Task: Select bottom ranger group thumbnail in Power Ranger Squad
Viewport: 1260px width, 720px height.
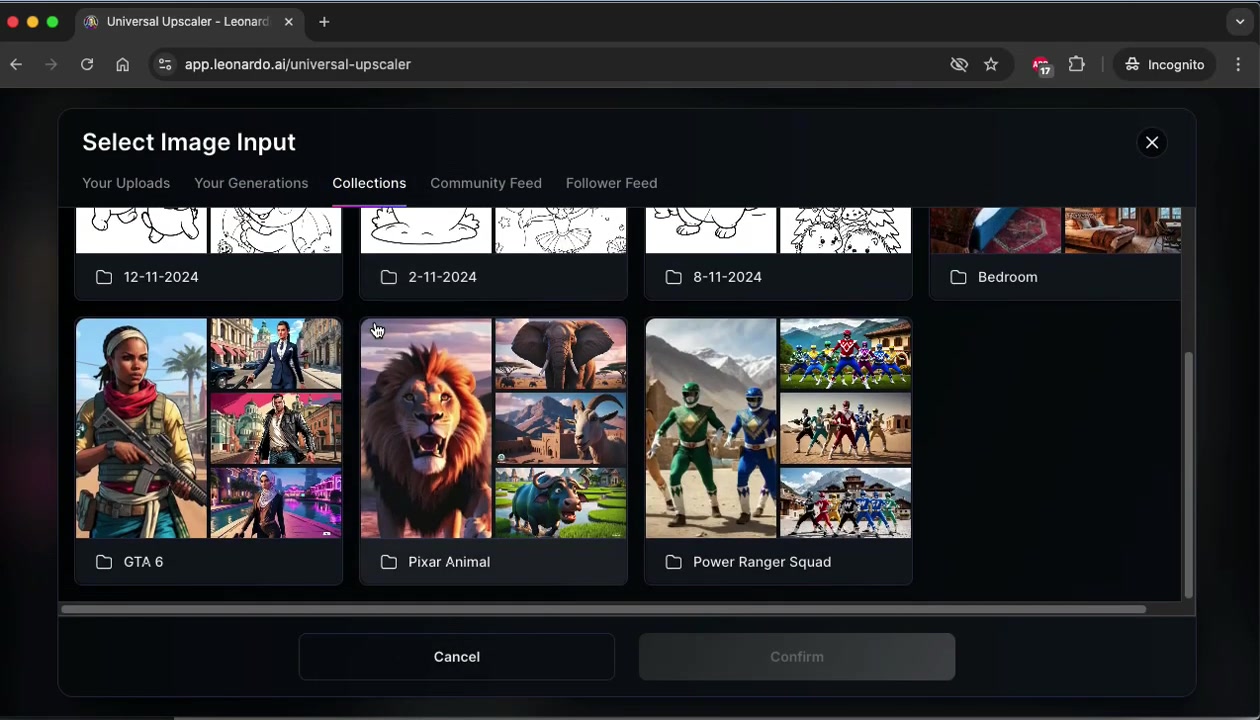Action: 845,503
